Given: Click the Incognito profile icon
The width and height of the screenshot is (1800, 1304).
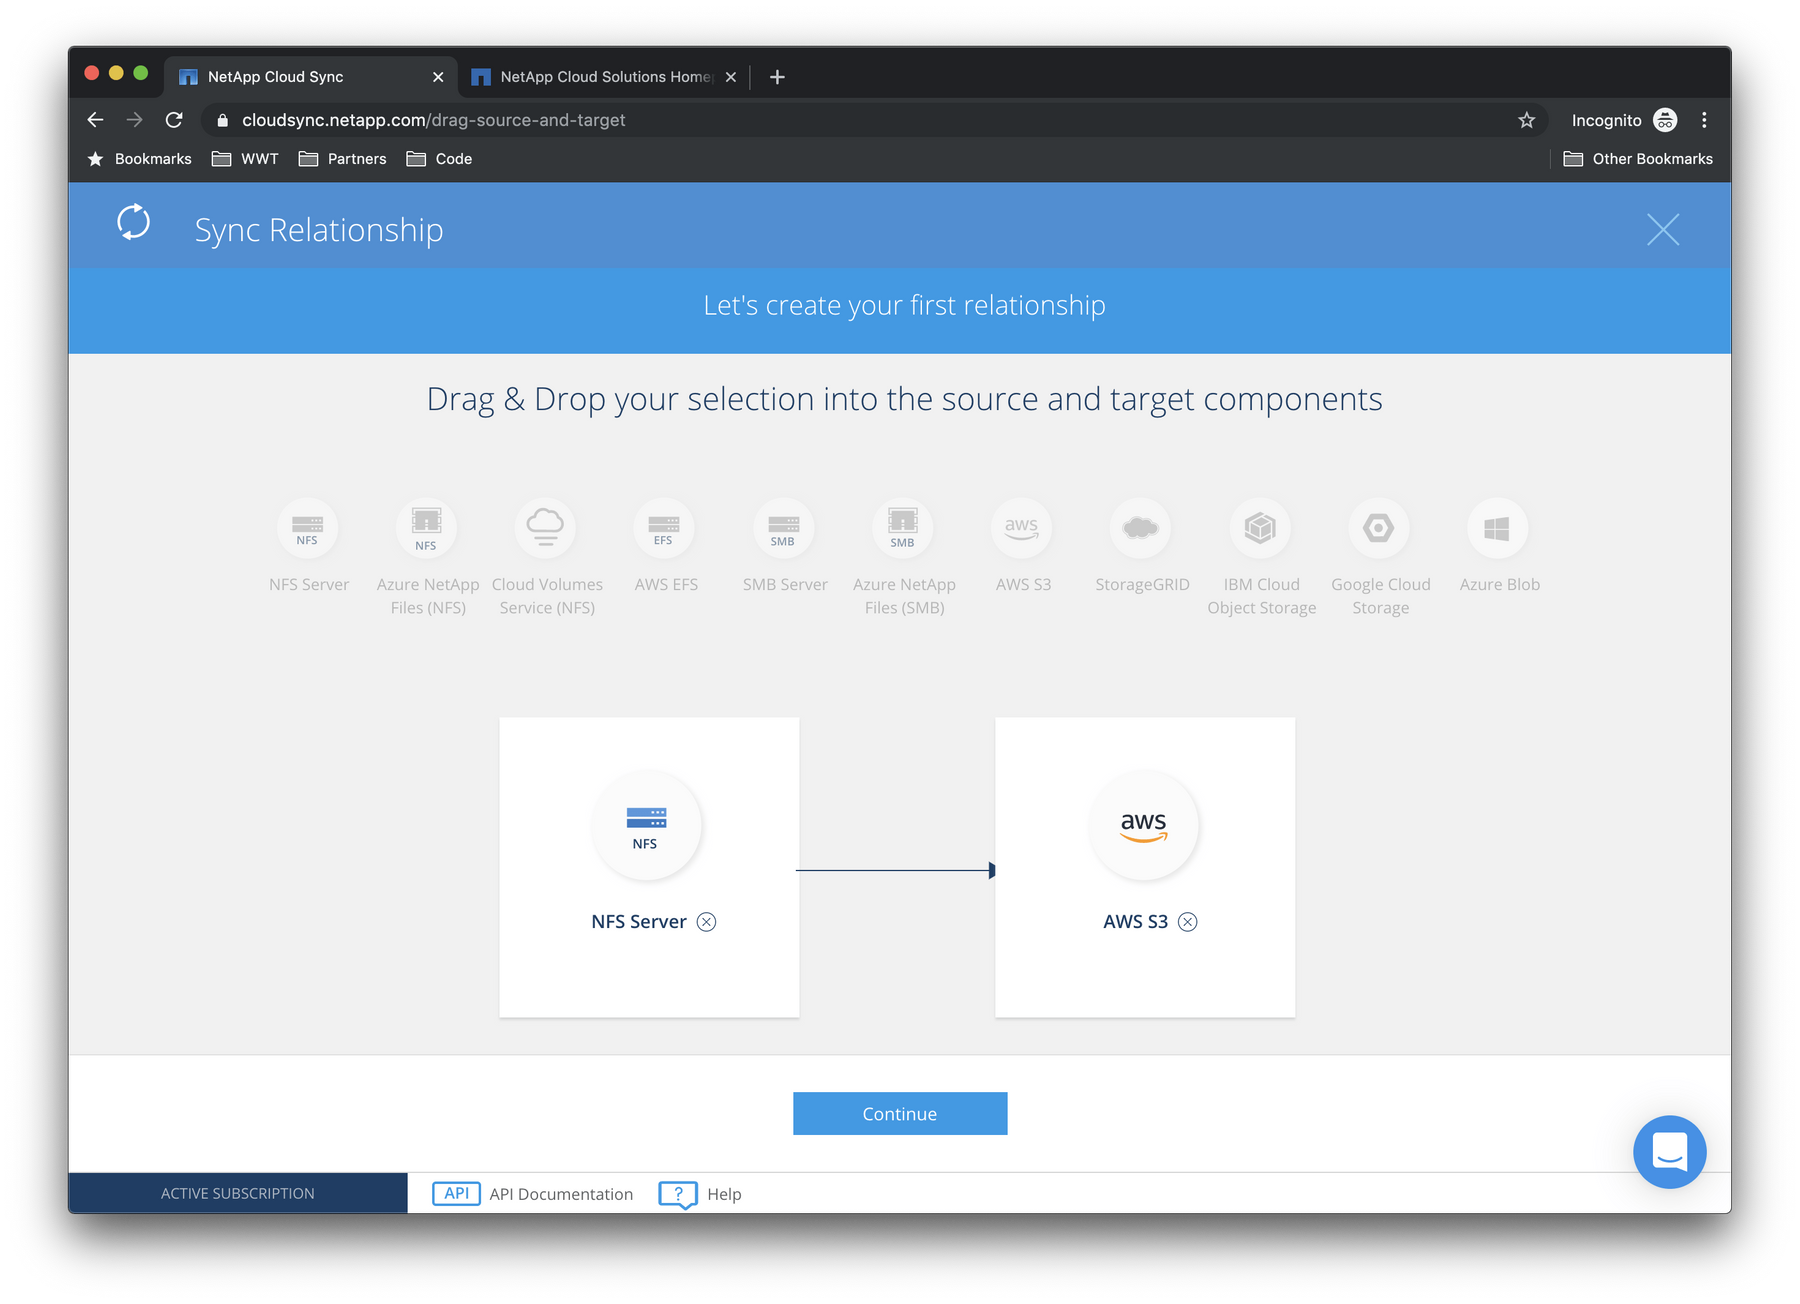Looking at the screenshot, I should click(x=1665, y=120).
